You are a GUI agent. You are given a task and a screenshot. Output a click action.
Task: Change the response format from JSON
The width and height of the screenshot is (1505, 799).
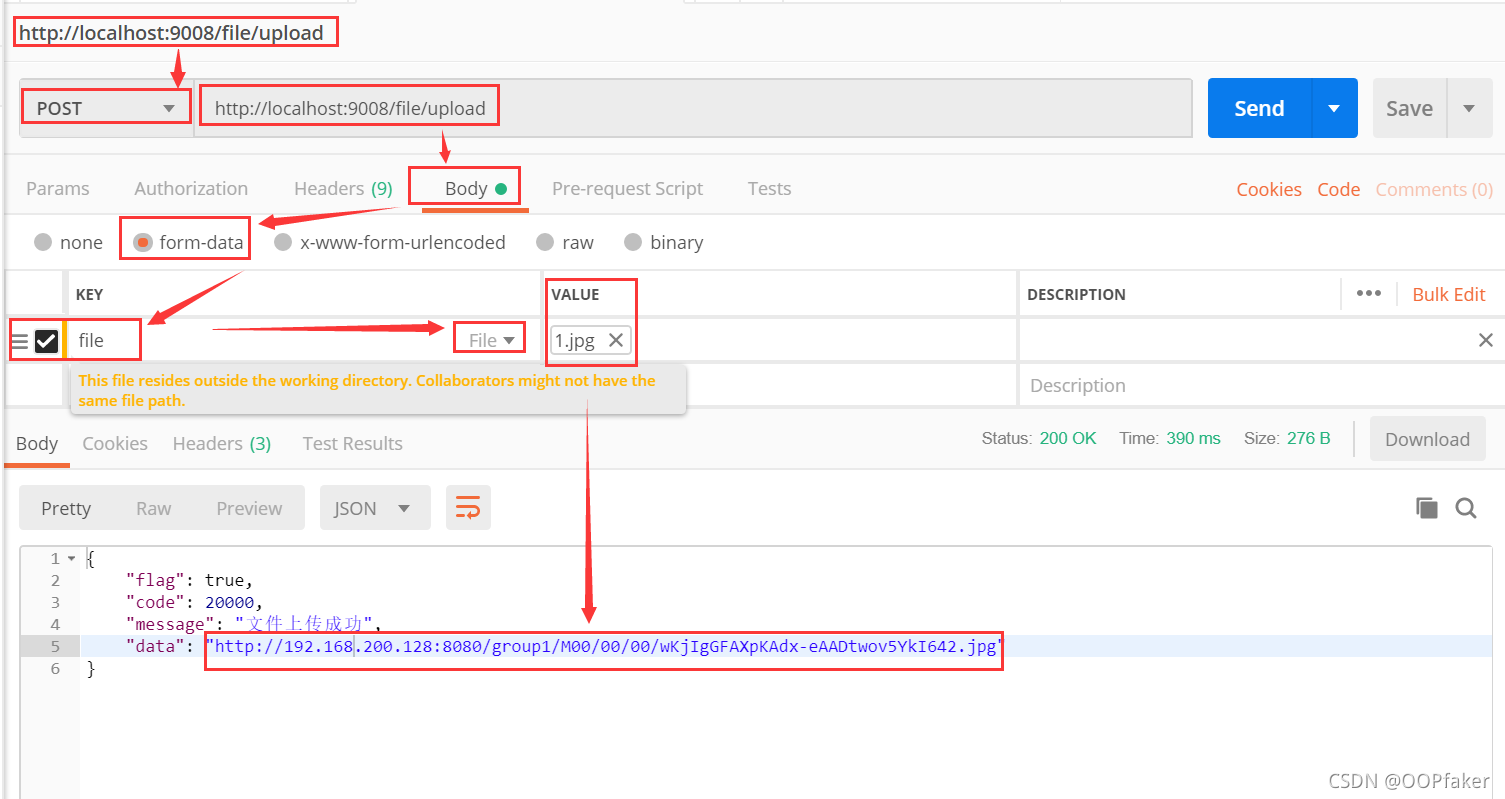click(375, 507)
